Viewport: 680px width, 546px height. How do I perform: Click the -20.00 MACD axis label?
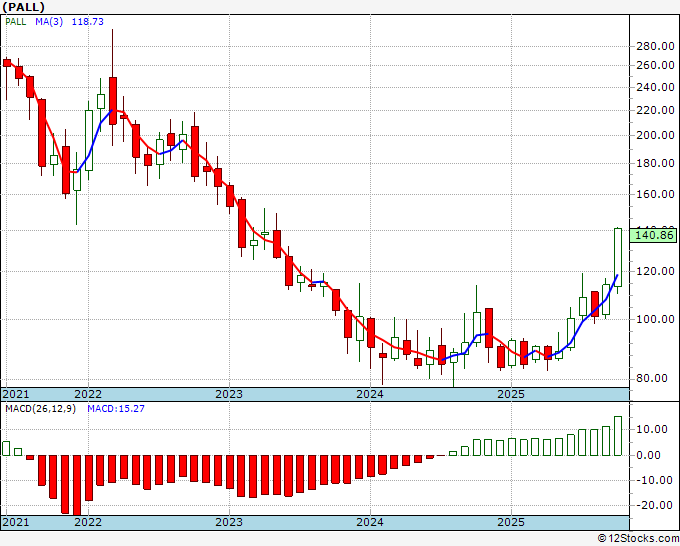pos(654,505)
